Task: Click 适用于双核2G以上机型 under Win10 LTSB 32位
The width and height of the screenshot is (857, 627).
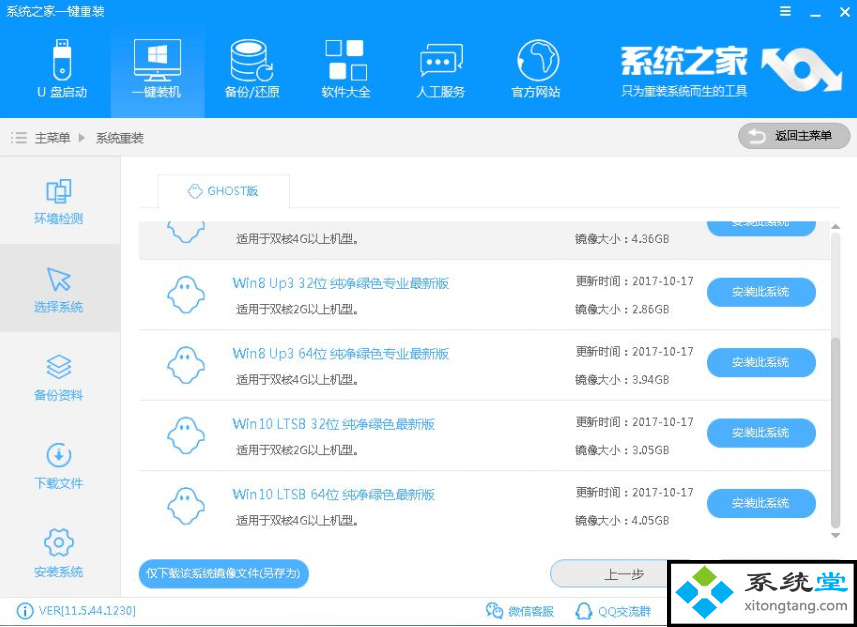Action: 297,450
